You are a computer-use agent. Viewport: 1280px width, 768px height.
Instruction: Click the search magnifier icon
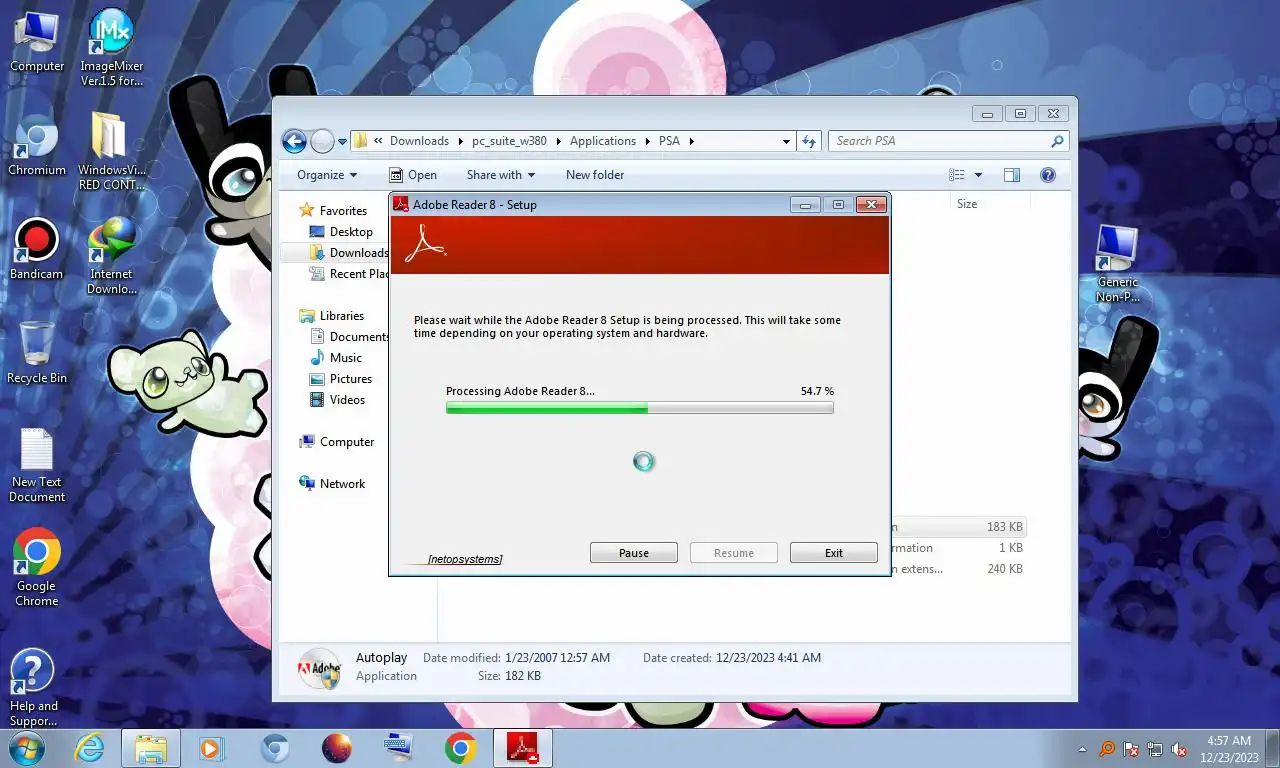pyautogui.click(x=1057, y=141)
